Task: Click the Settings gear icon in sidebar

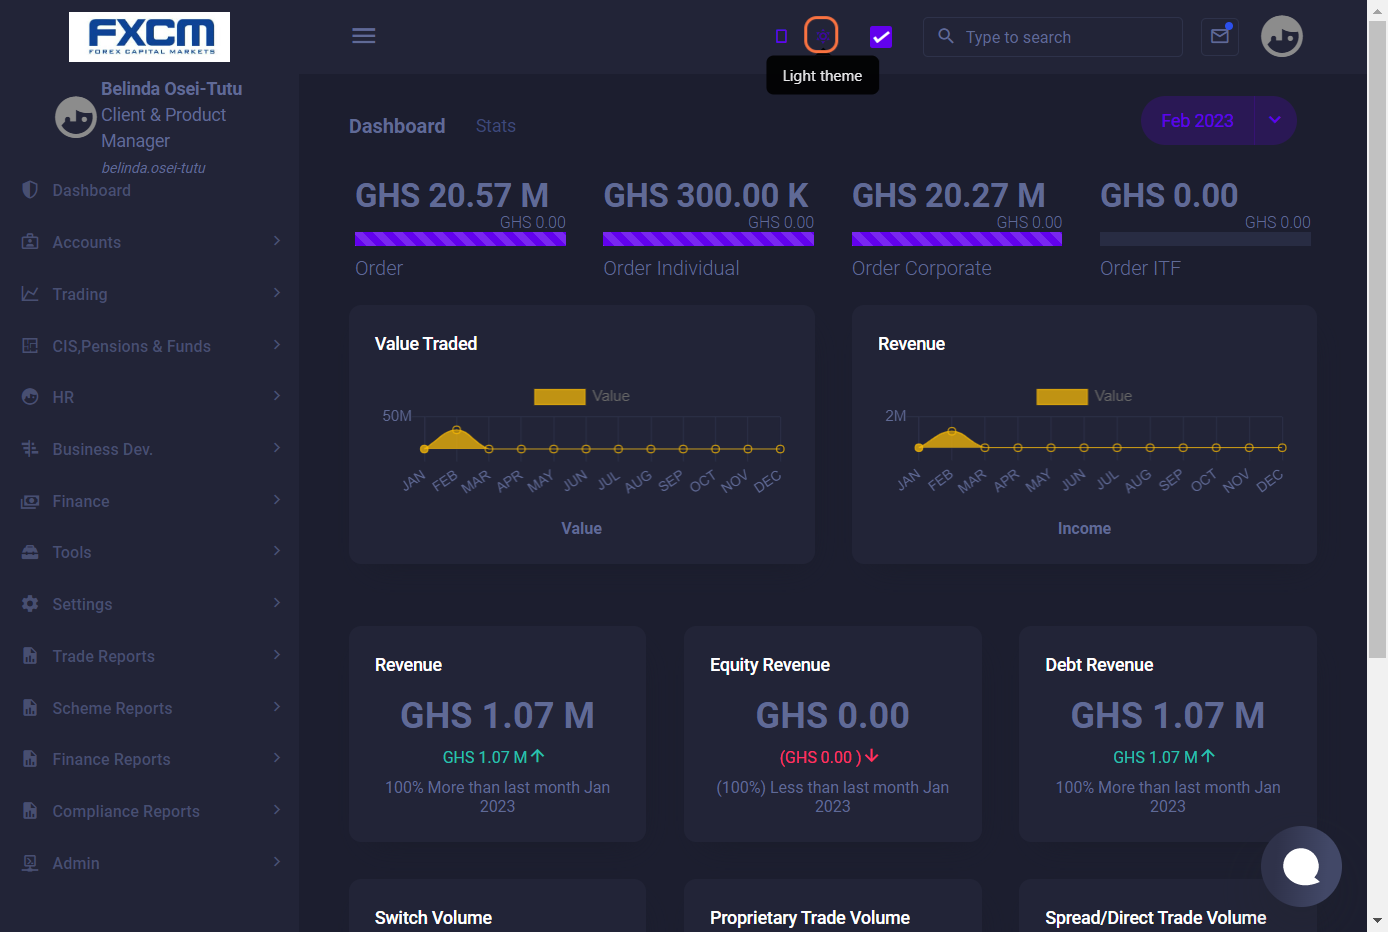Action: pyautogui.click(x=30, y=604)
